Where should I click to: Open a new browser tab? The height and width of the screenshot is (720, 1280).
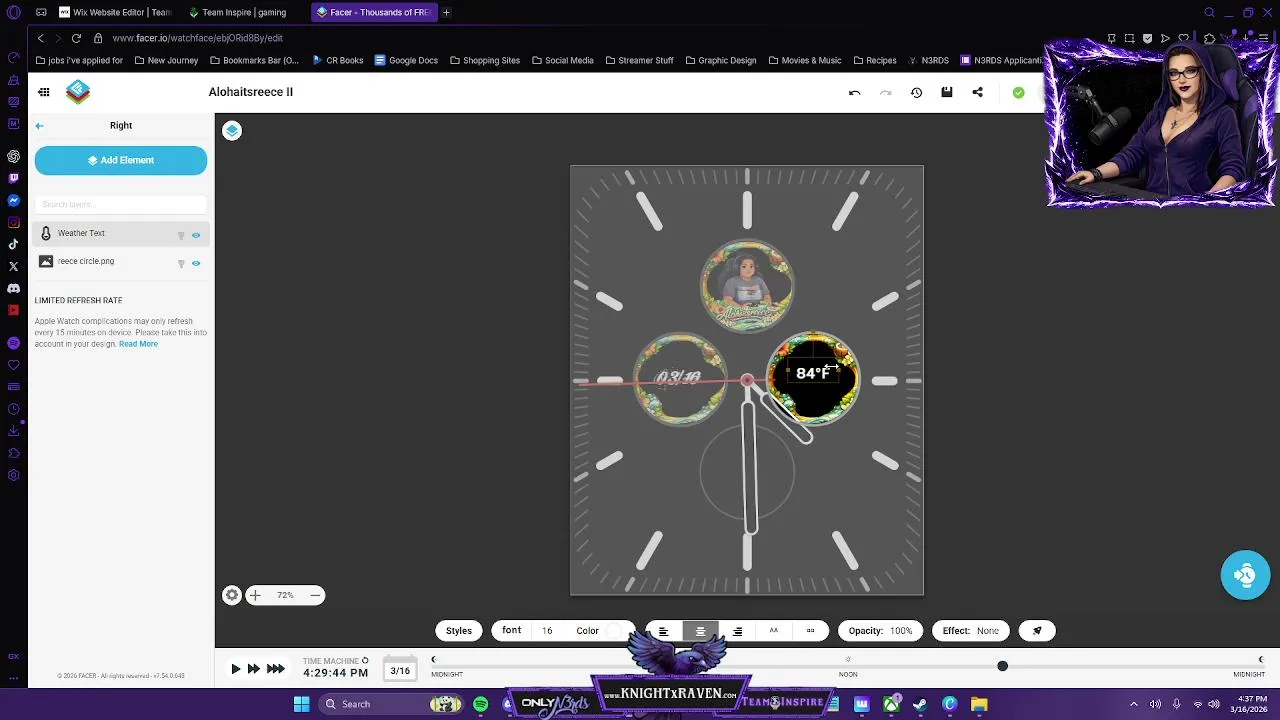[446, 12]
